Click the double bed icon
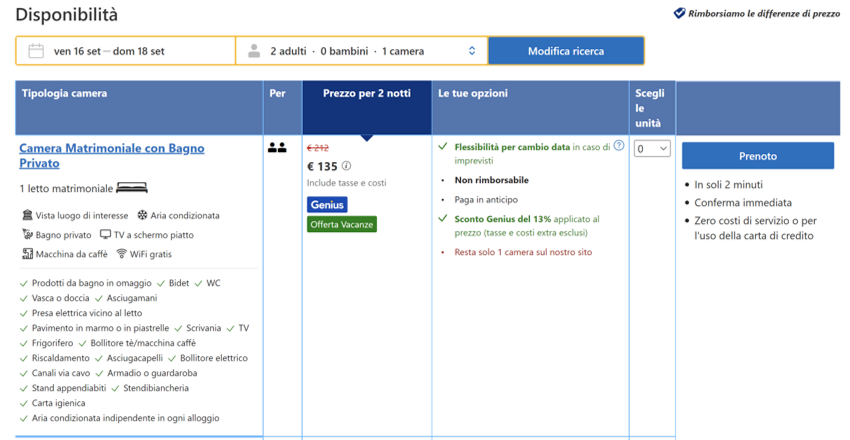The width and height of the screenshot is (850, 440). point(132,188)
